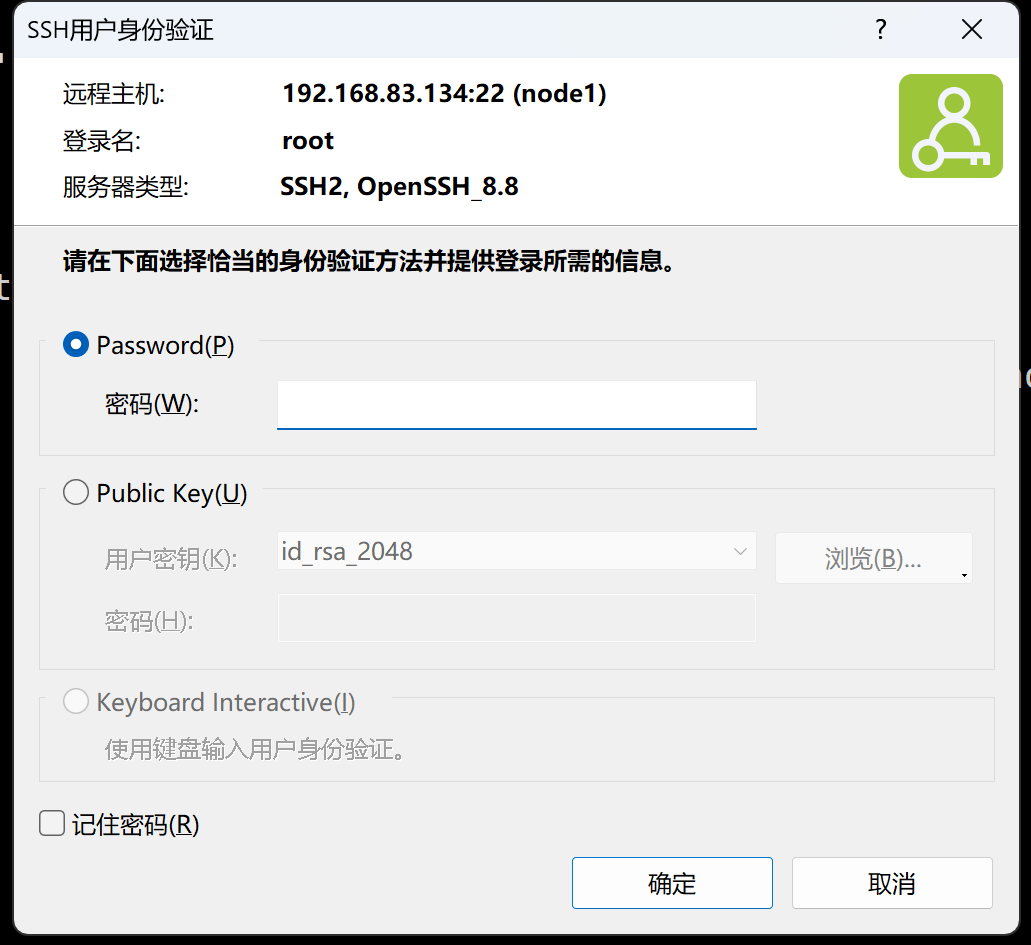Click the 登录名 label
Screen dimensions: 1031x945
(x=101, y=141)
